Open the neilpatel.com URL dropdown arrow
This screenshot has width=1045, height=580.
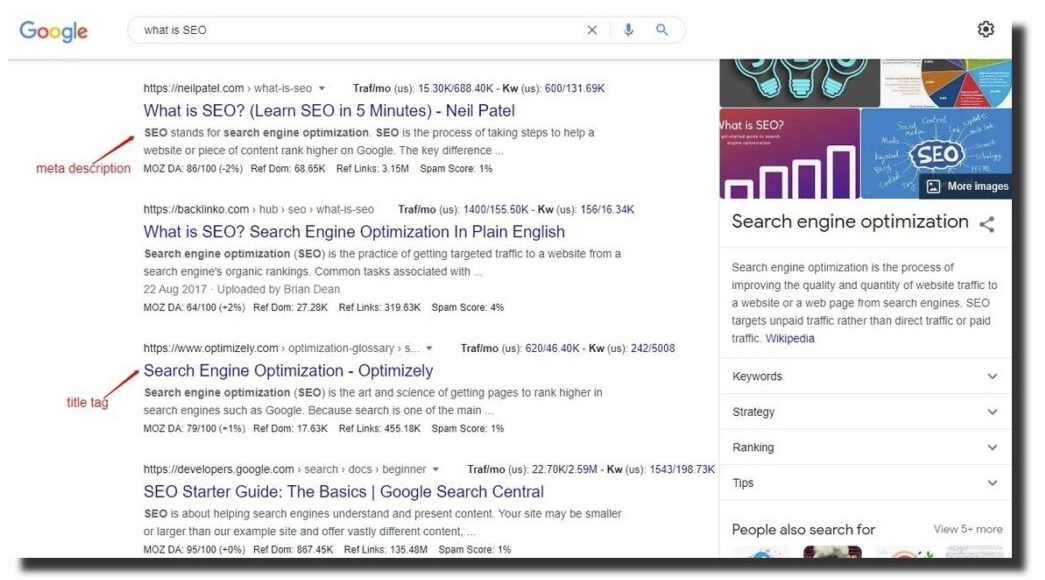click(x=322, y=88)
